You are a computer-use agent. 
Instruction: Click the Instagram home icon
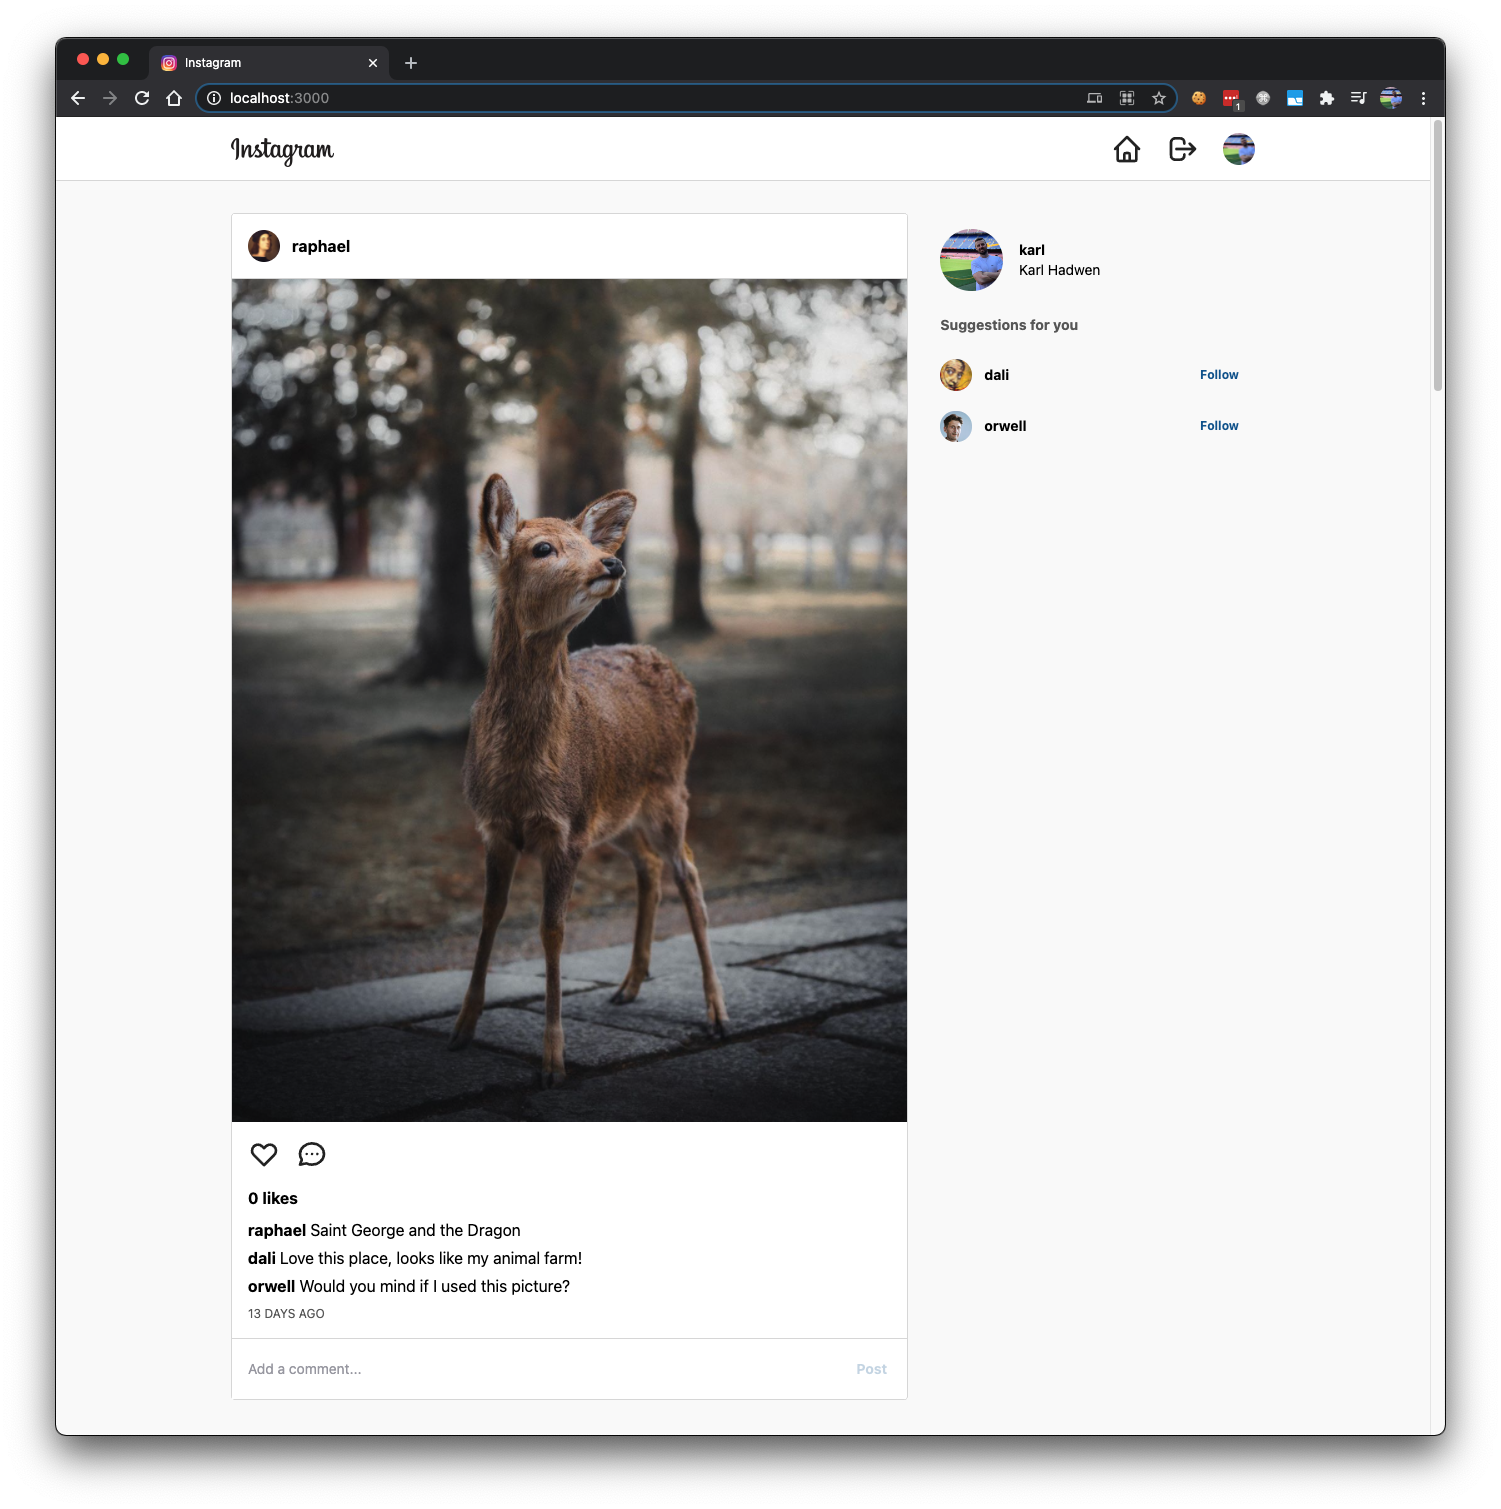pos(1126,149)
